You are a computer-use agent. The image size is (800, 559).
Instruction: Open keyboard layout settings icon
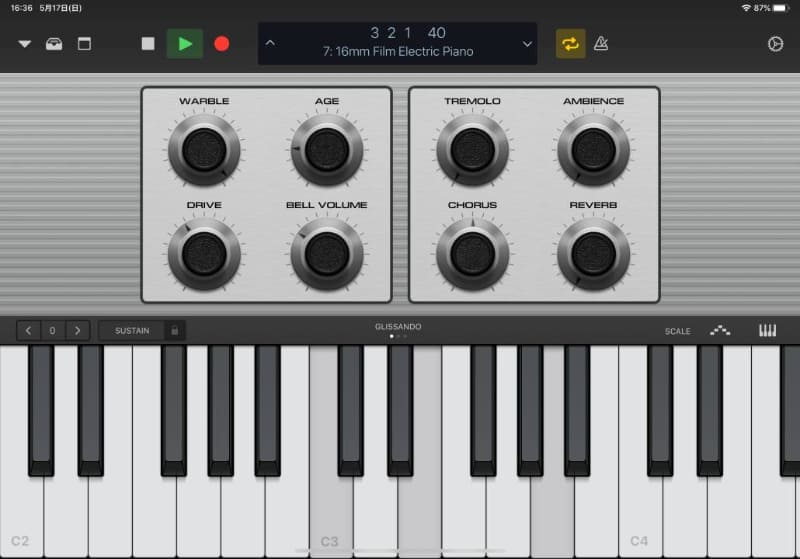pos(767,331)
